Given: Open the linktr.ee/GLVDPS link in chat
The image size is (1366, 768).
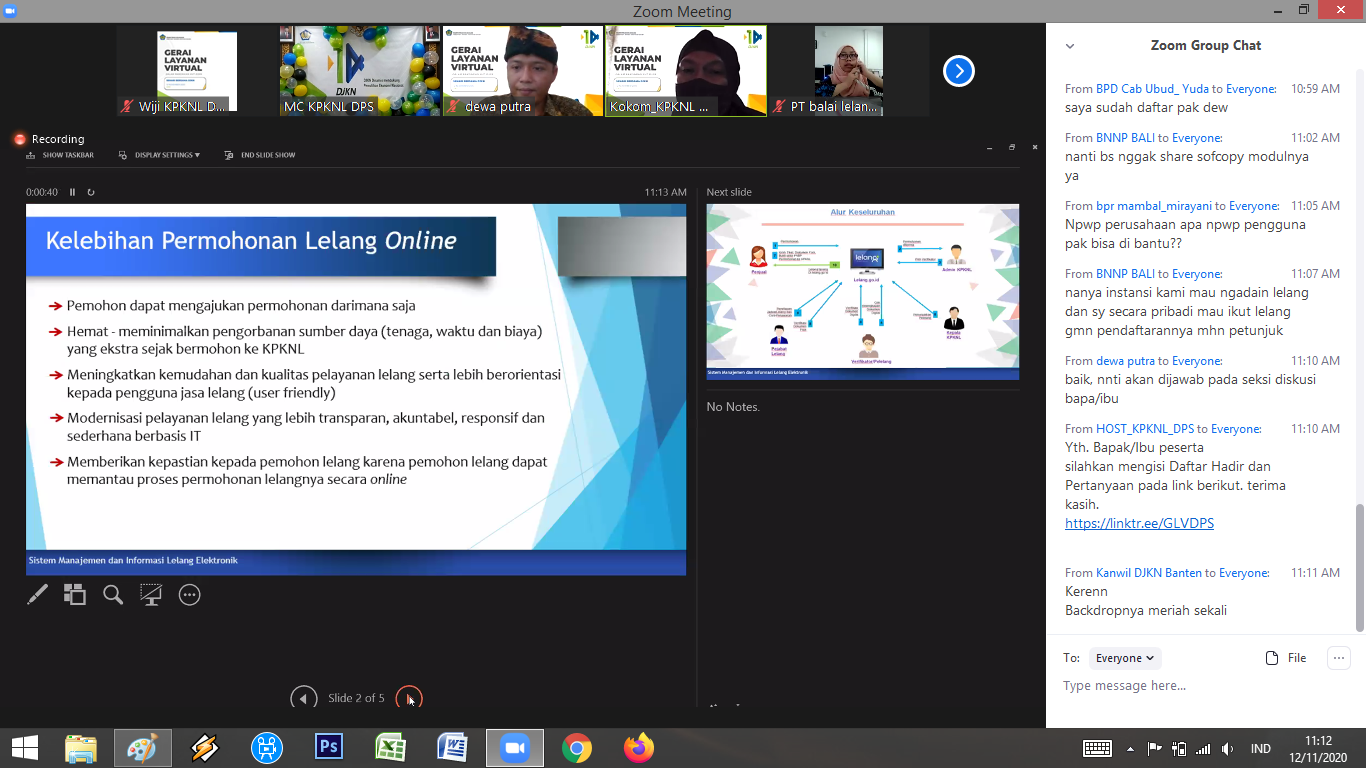Looking at the screenshot, I should (1139, 523).
